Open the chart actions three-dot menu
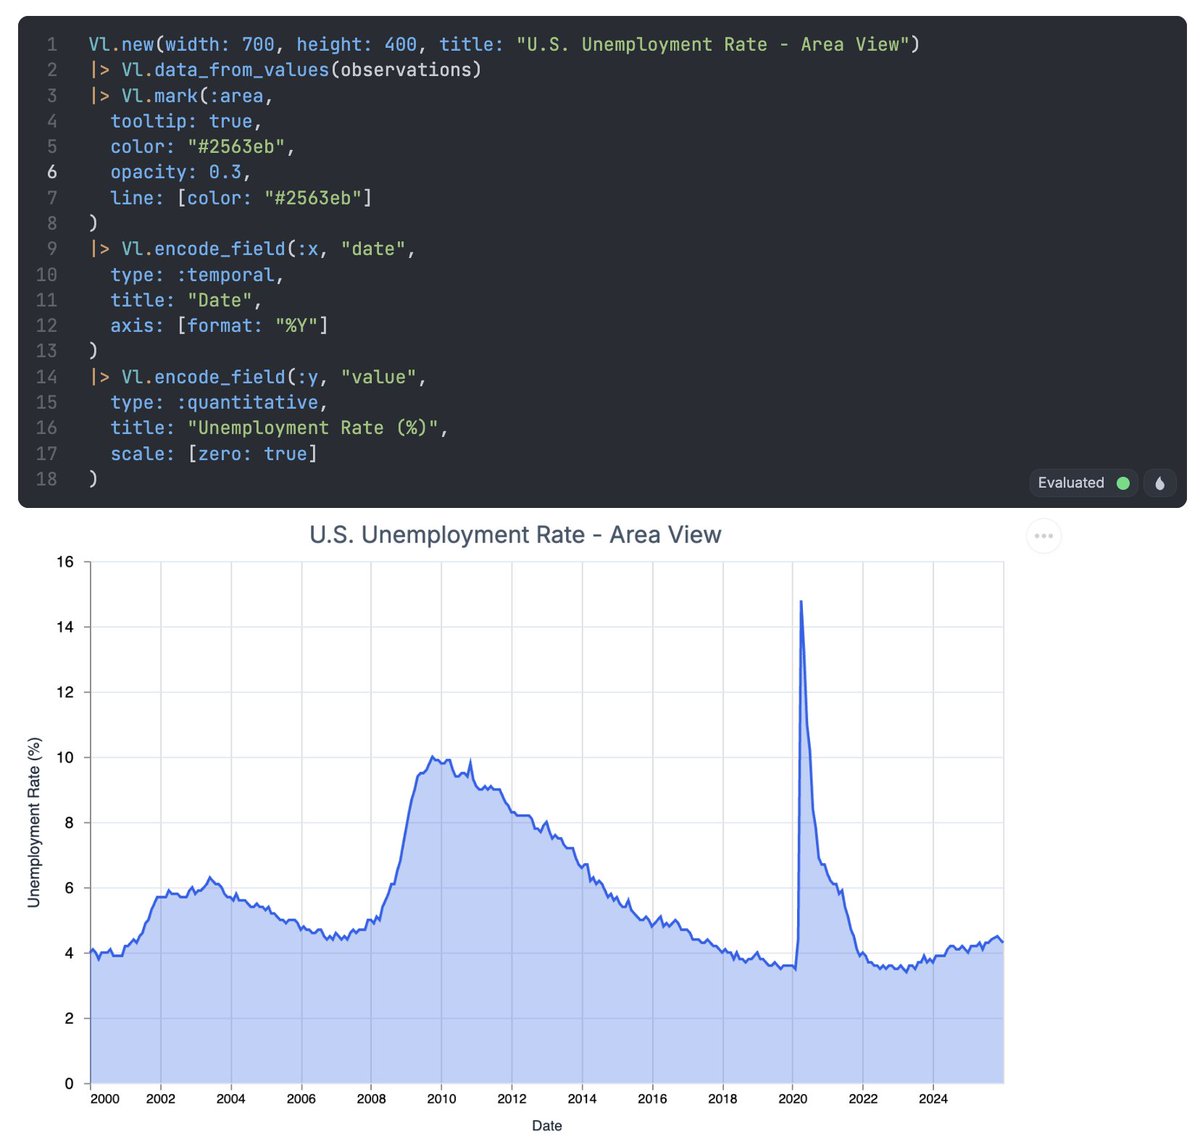This screenshot has height=1142, width=1200. 1043,536
